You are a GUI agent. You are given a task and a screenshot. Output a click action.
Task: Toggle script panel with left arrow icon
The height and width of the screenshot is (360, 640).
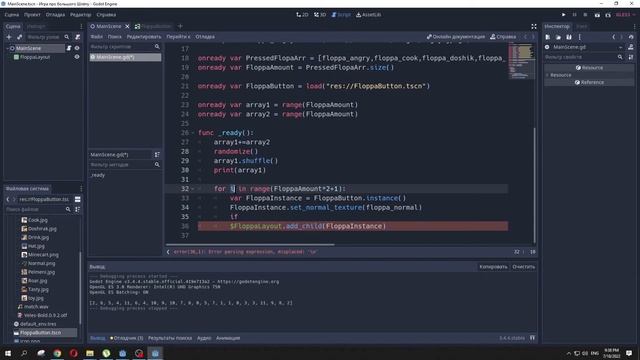168,252
